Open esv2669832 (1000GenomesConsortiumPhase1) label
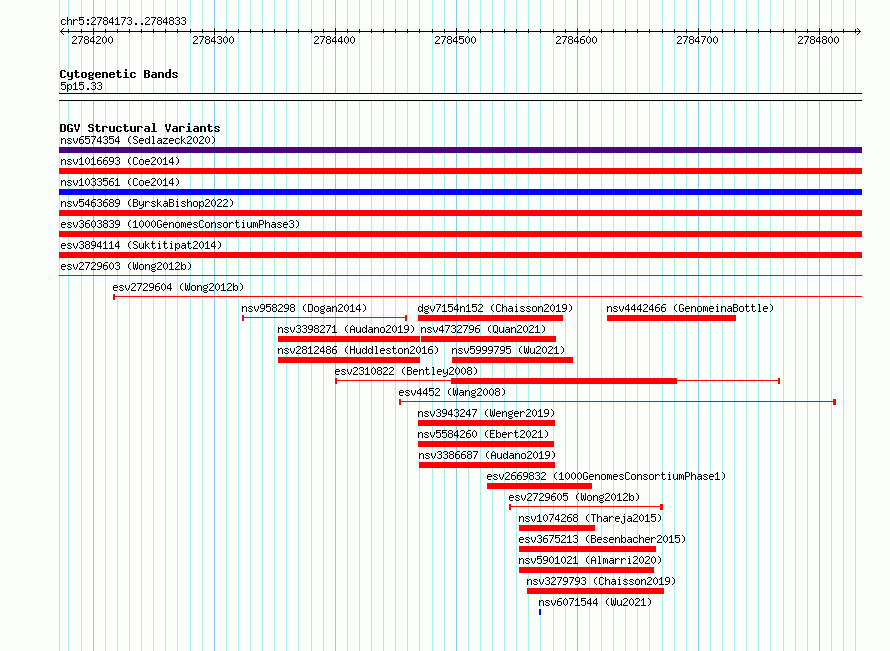 click(x=606, y=476)
